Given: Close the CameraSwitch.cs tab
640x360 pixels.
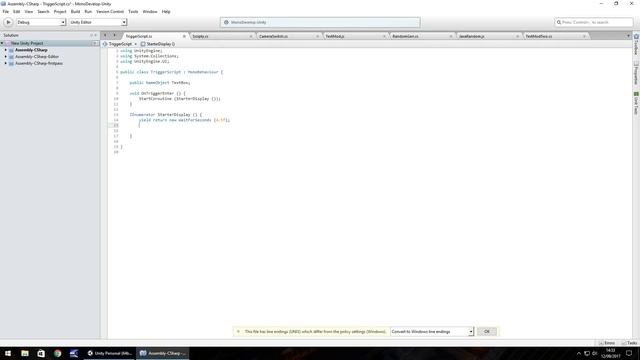Looking at the screenshot, I should click(318, 36).
